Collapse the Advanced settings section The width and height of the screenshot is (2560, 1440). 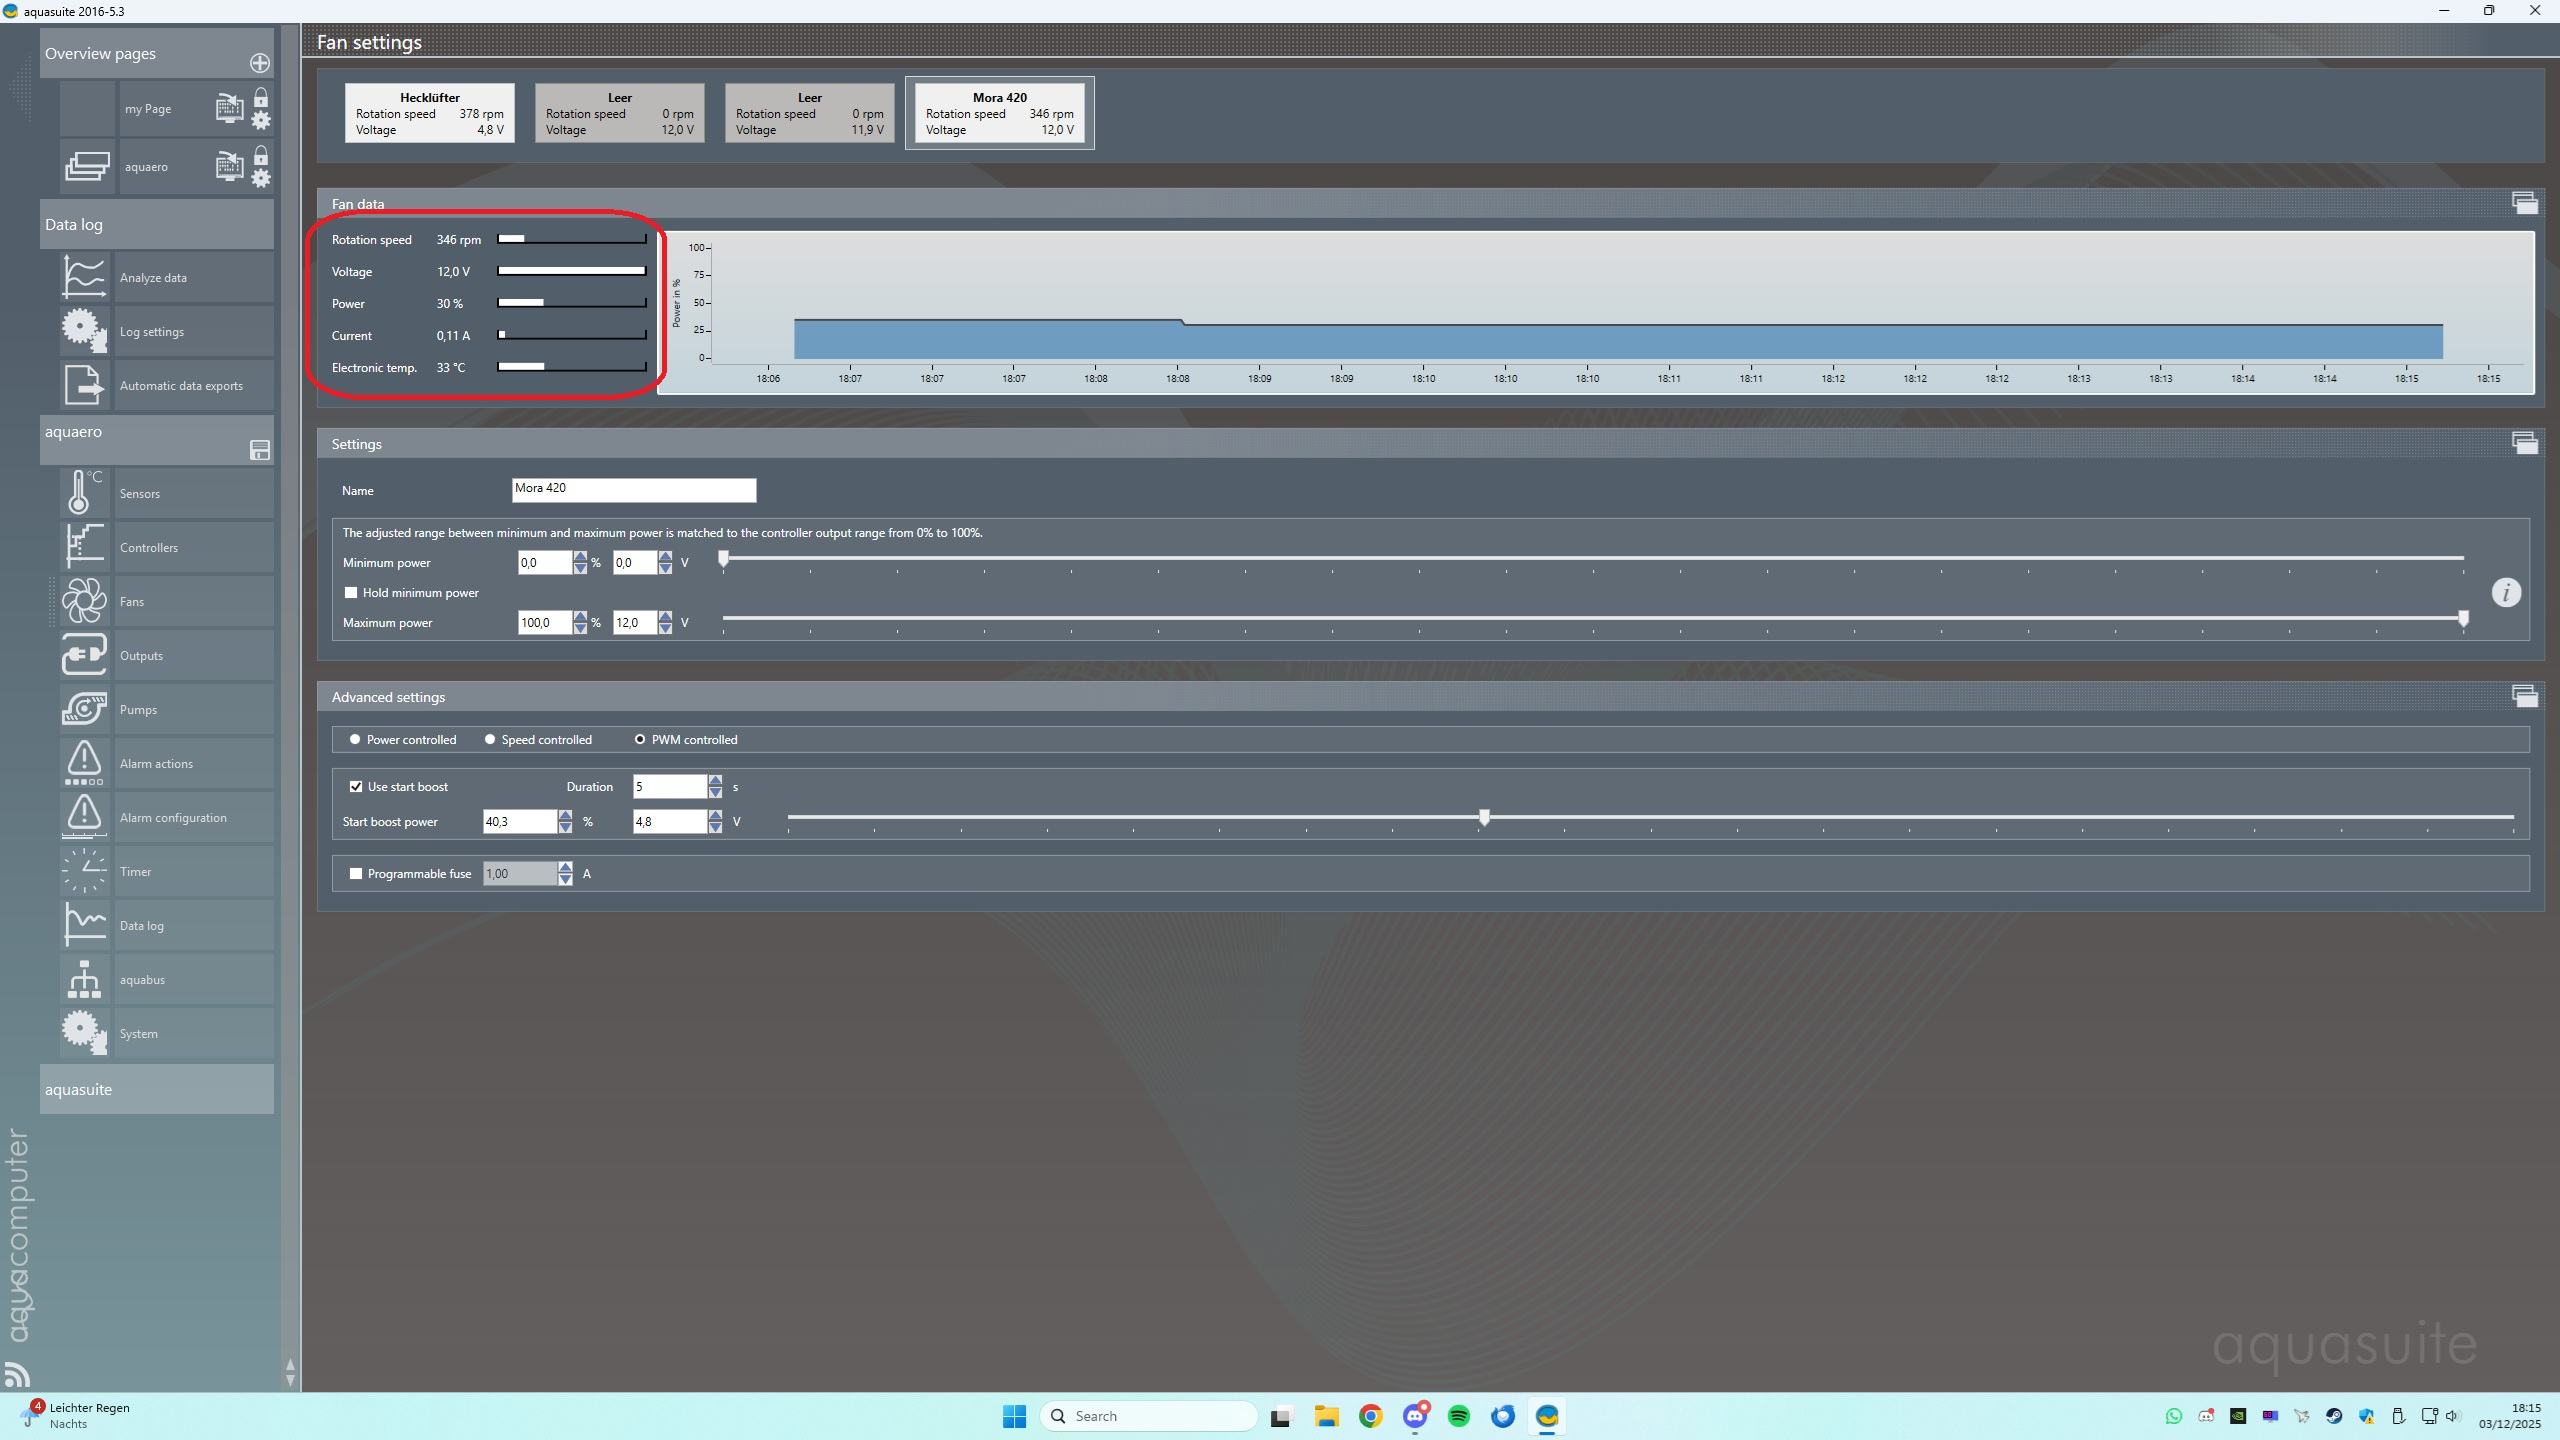point(2524,696)
